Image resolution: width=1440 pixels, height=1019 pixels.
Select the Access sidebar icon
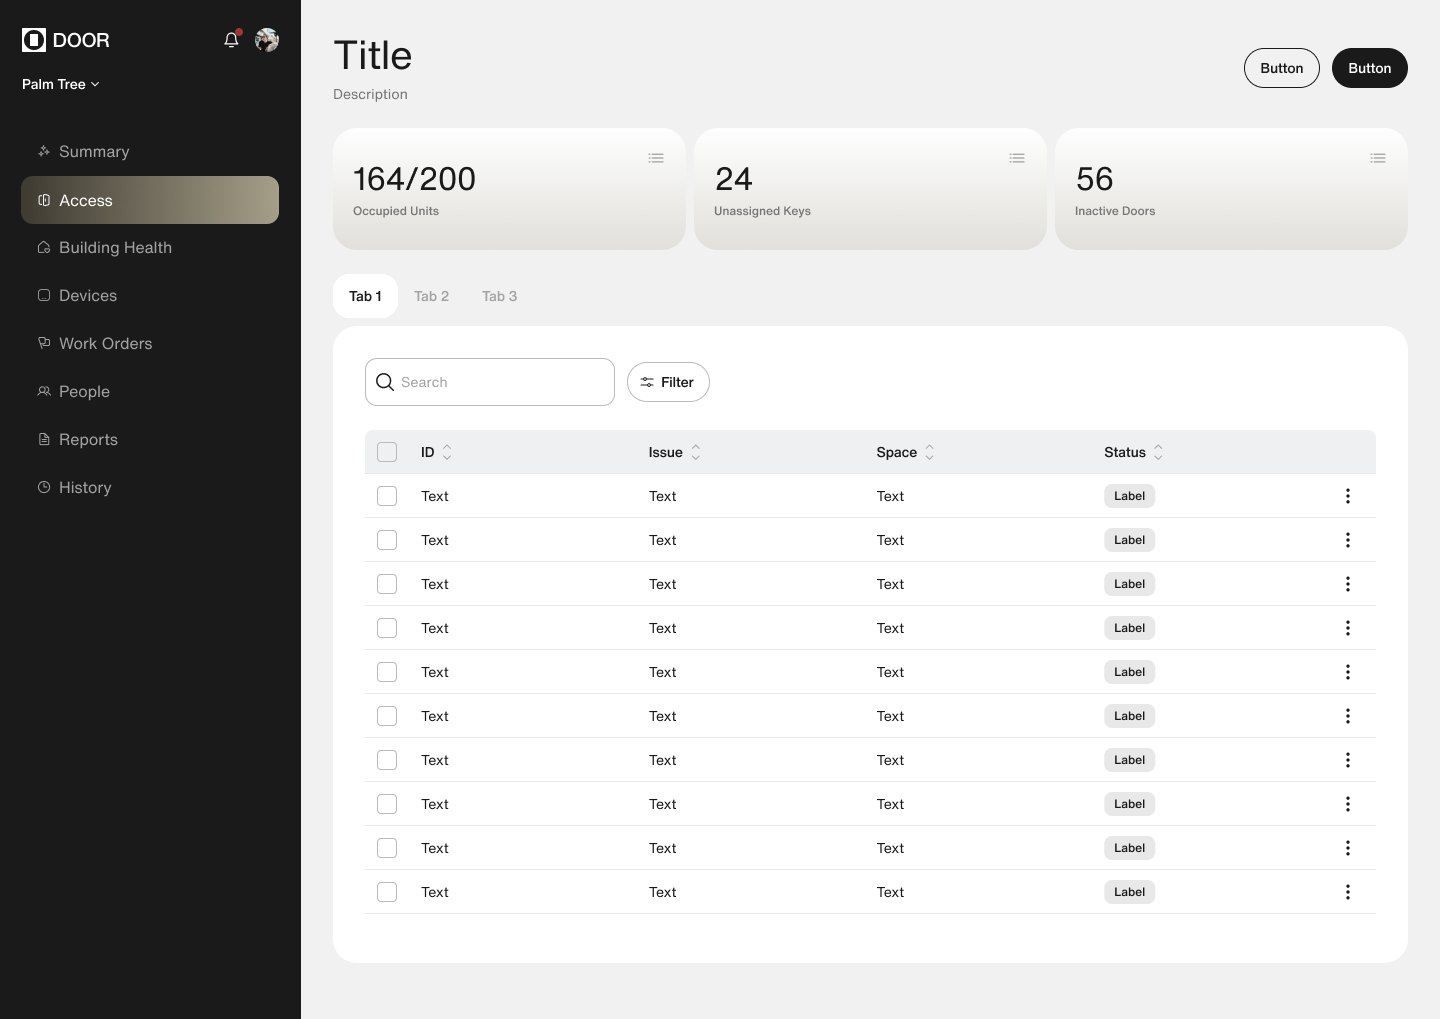coord(44,200)
